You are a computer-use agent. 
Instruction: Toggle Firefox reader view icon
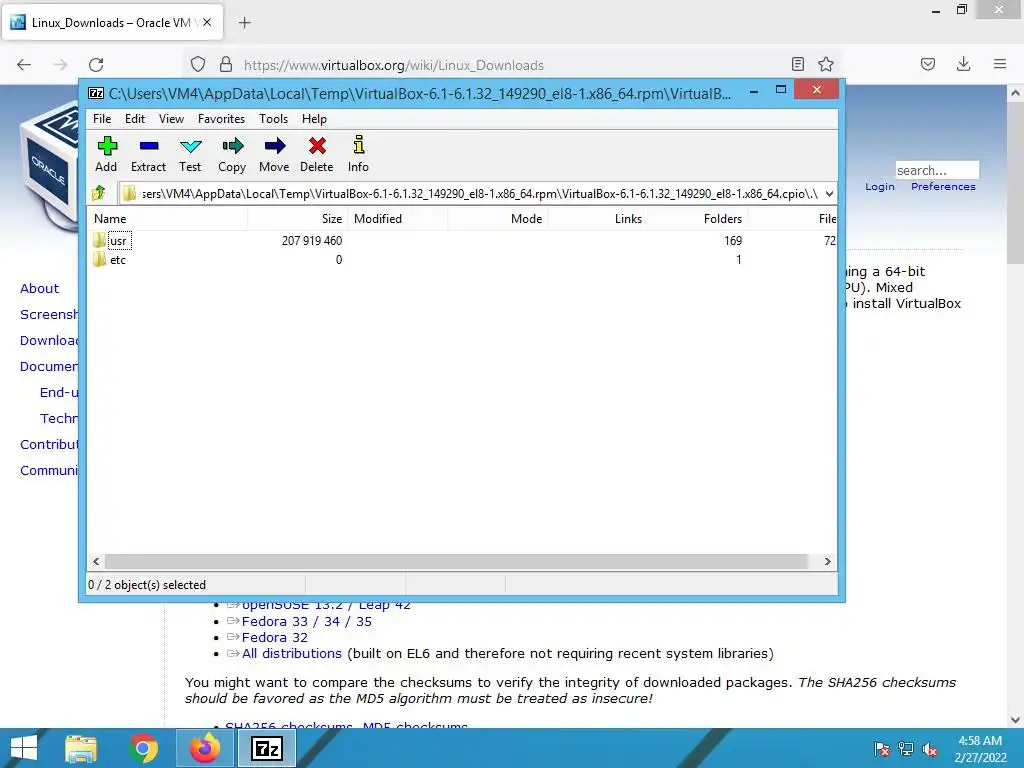(797, 64)
